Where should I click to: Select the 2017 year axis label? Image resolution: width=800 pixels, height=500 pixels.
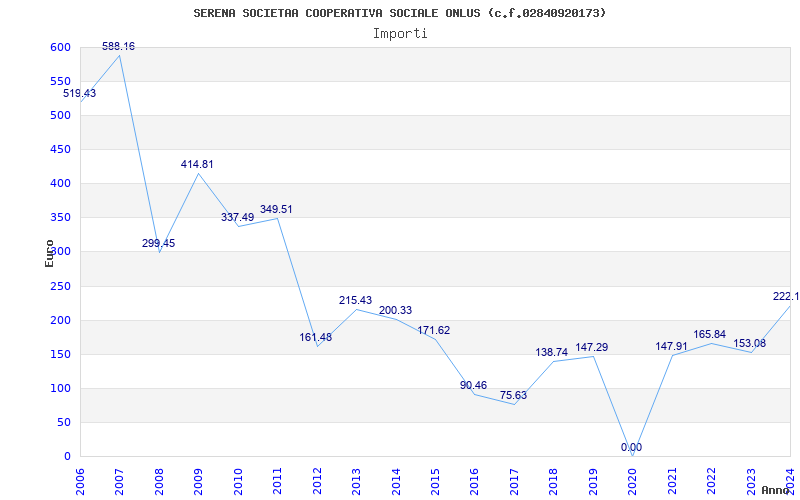[514, 482]
